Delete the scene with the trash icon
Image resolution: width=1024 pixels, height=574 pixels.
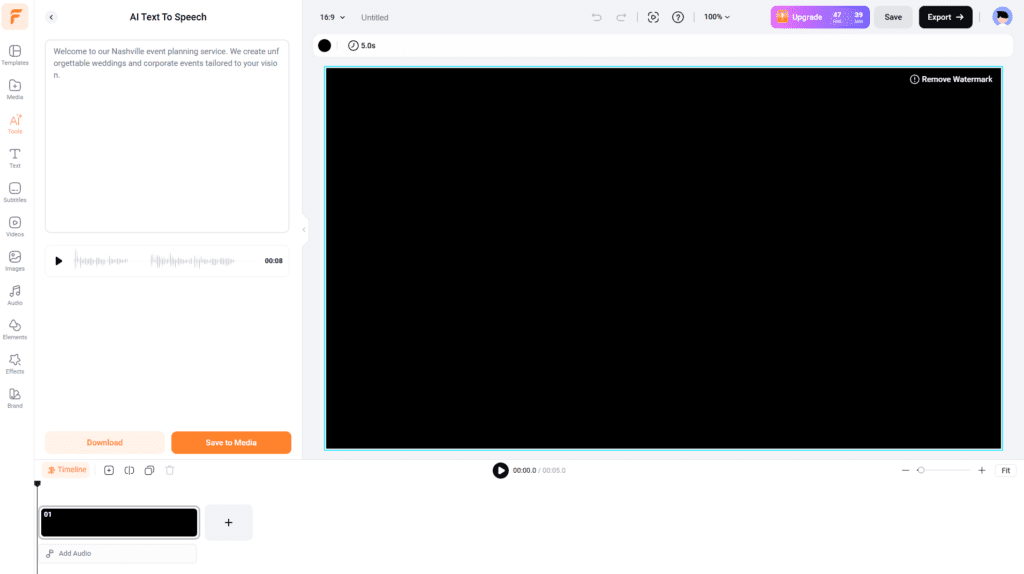(x=170, y=470)
